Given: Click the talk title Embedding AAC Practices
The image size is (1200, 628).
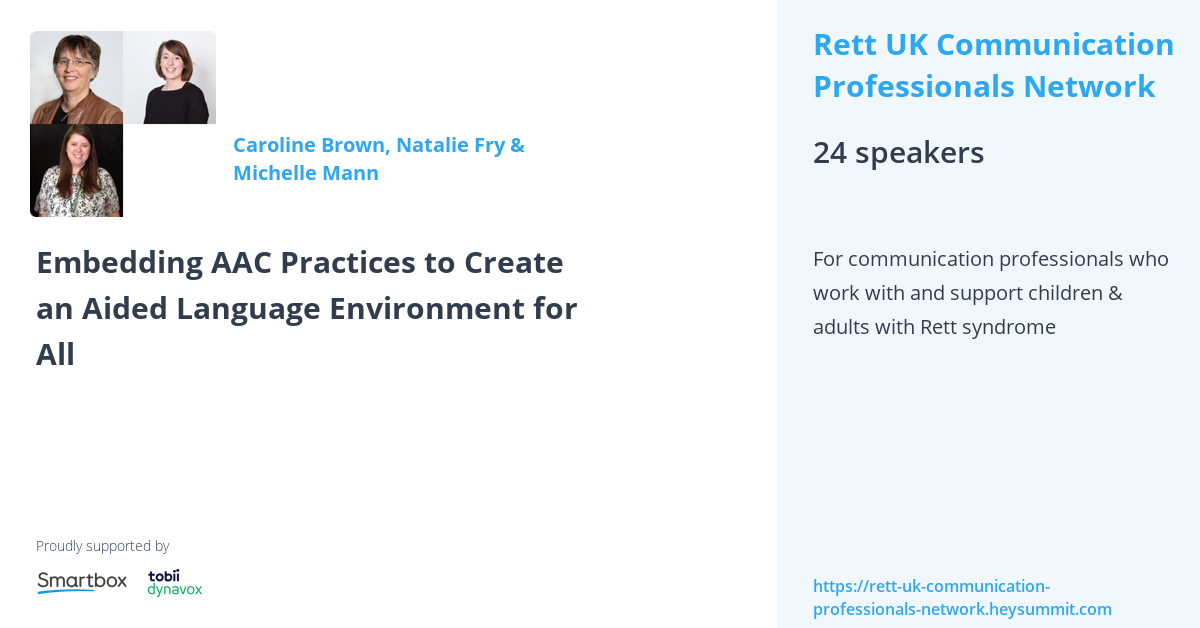Looking at the screenshot, I should click(x=307, y=308).
